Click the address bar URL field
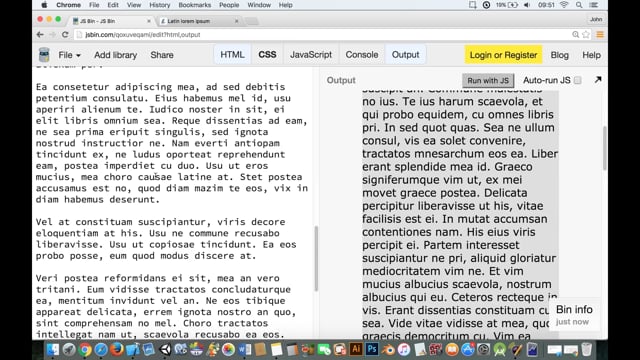This screenshot has height=360, width=640. [322, 35]
